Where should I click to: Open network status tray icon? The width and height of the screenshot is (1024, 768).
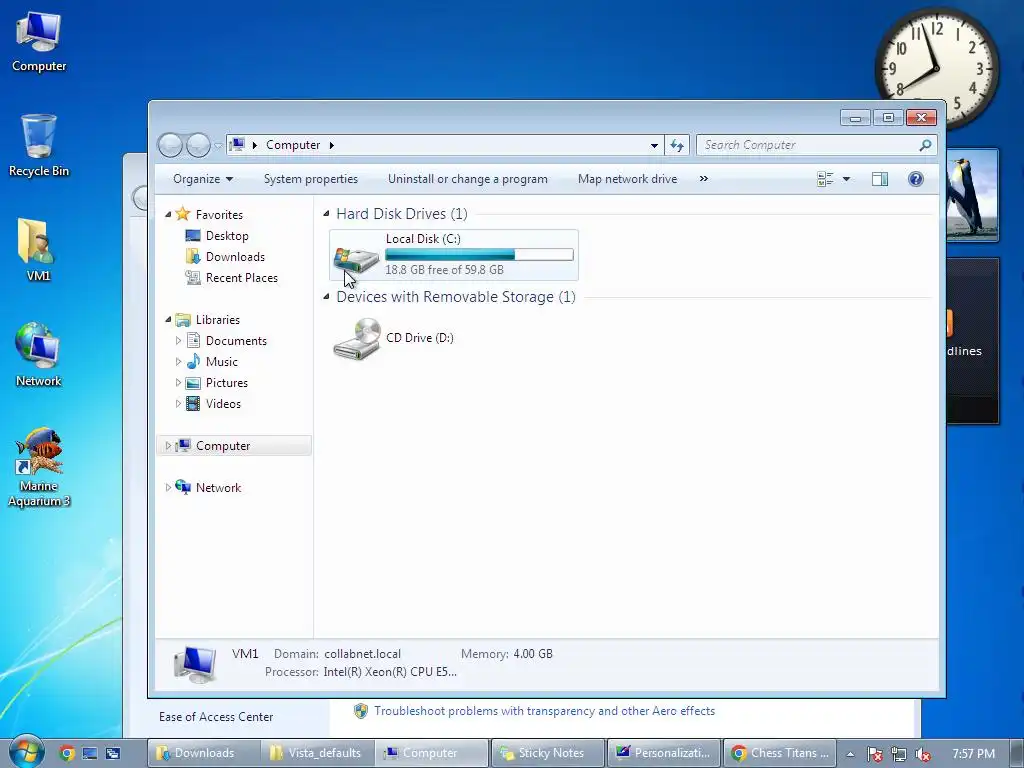point(899,754)
